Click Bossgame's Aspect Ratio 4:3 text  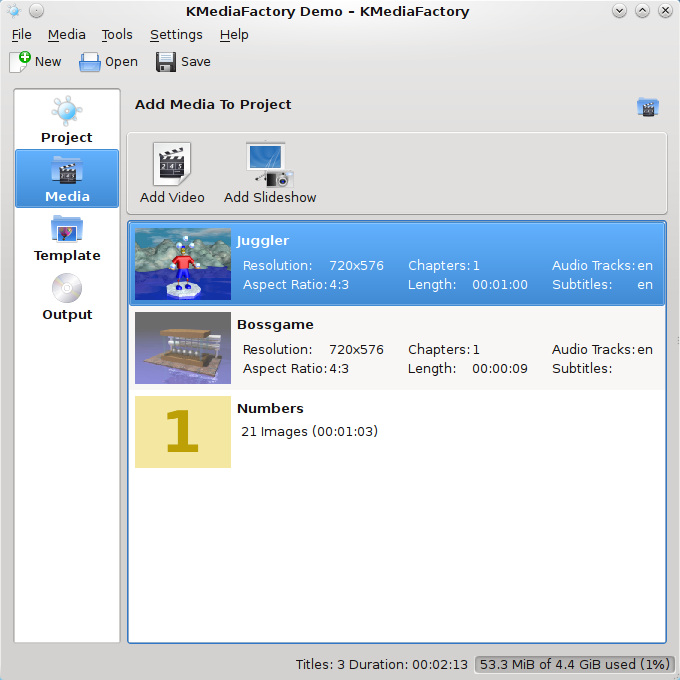point(295,369)
